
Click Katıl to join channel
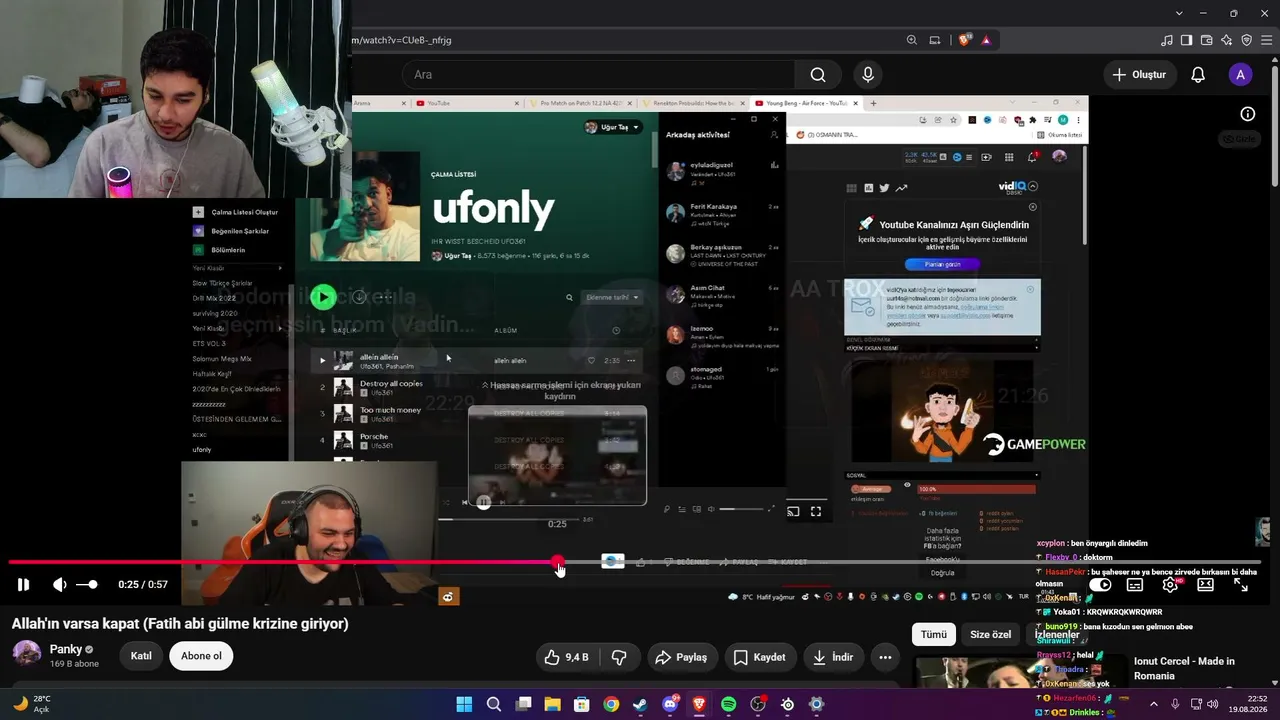(141, 656)
